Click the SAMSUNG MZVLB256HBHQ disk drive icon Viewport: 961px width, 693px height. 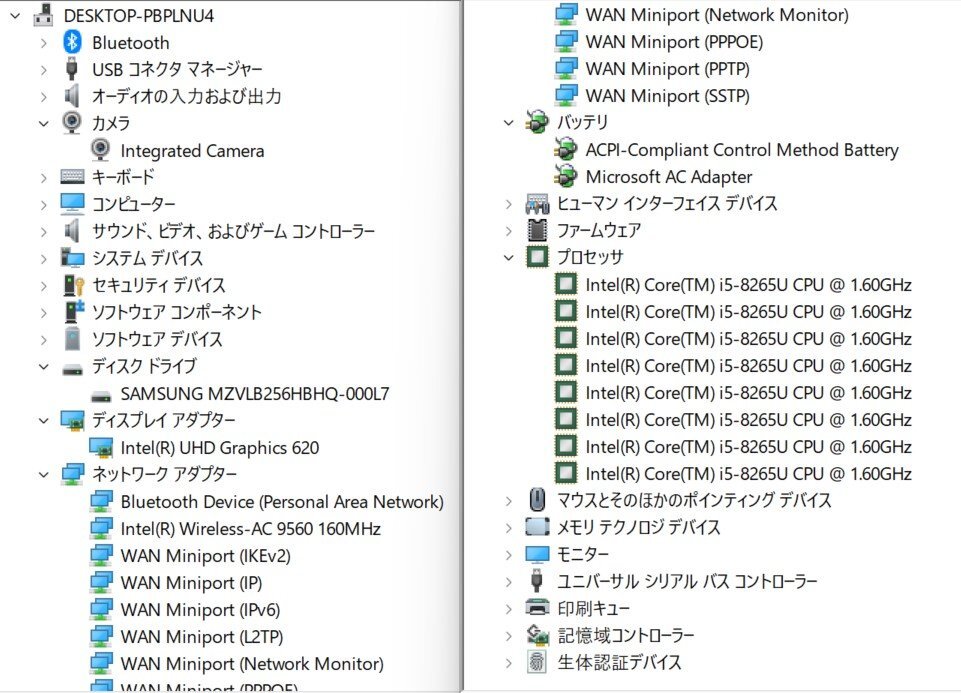point(102,394)
